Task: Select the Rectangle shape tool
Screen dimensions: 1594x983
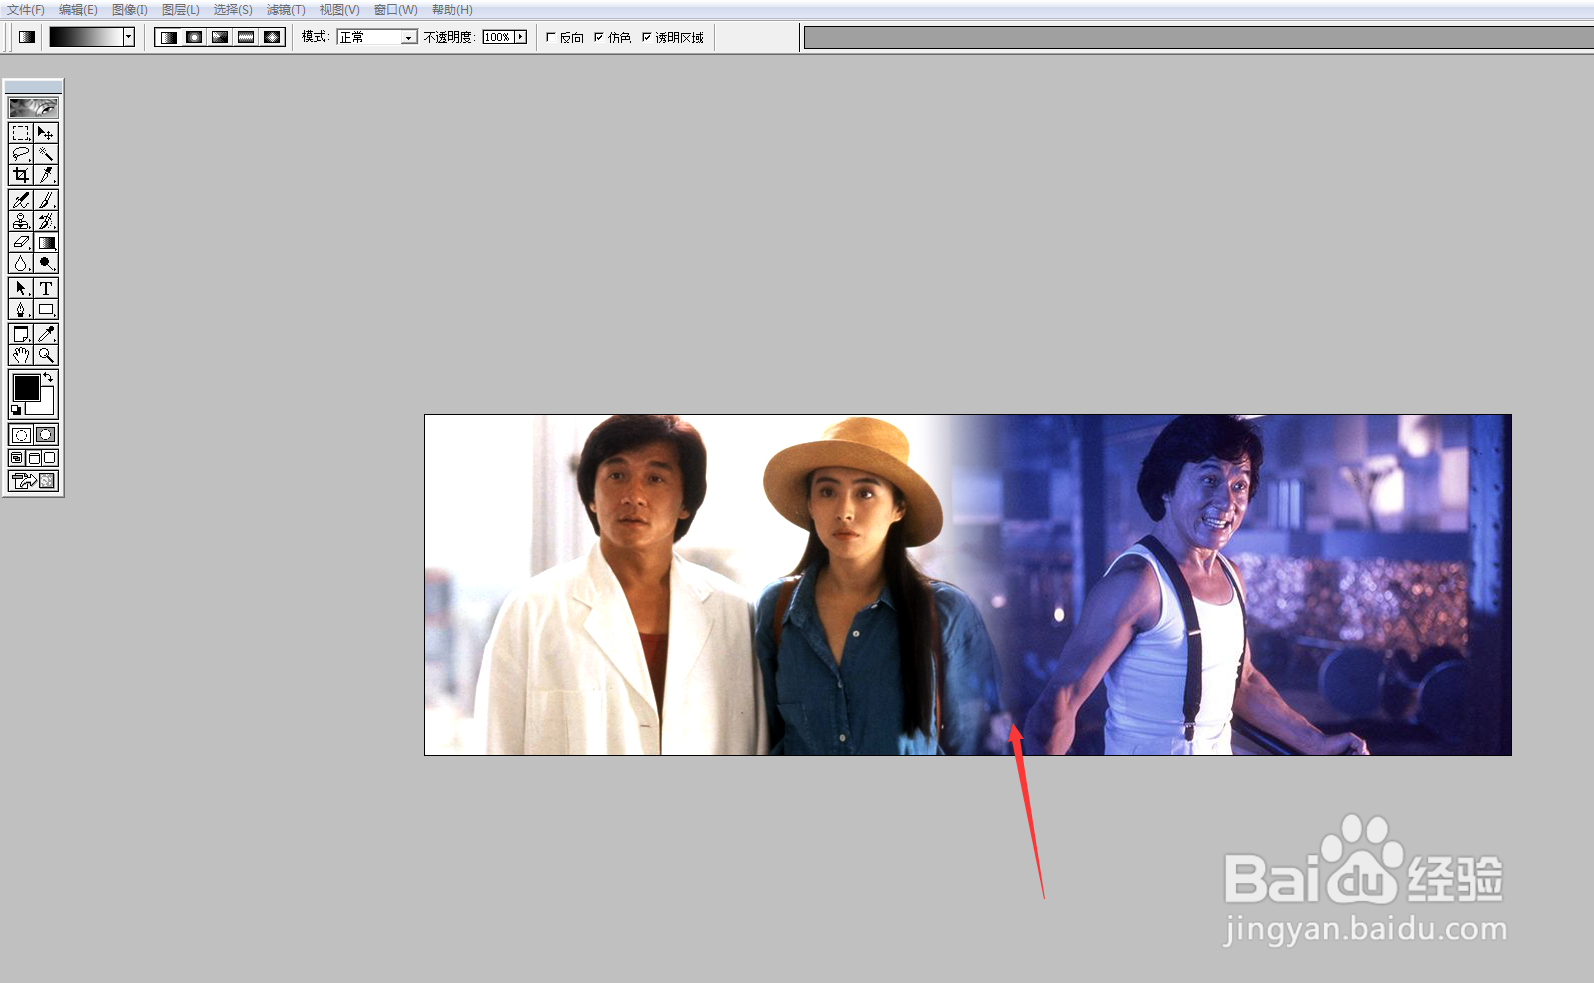Action: (x=46, y=309)
